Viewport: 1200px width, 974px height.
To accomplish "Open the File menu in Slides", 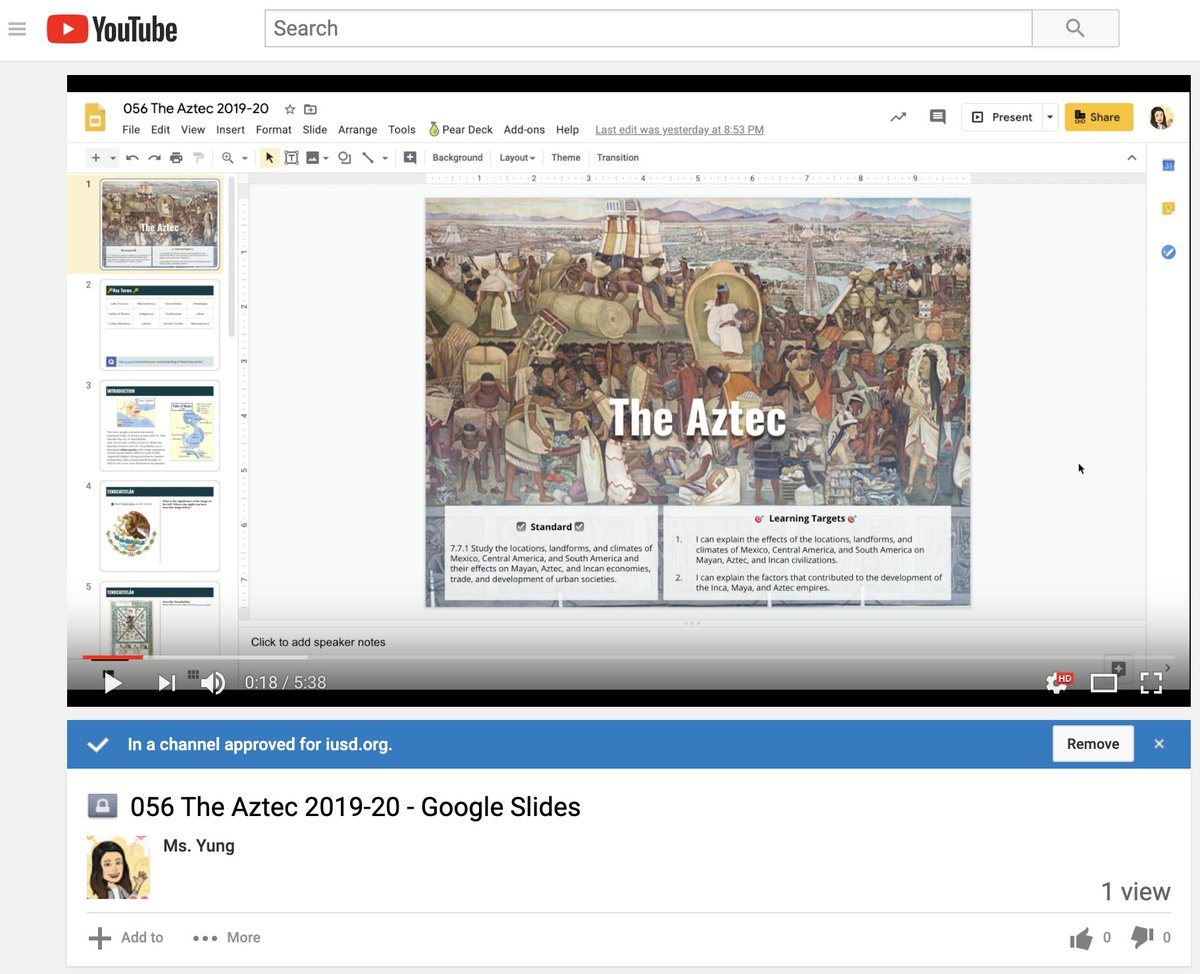I will click(x=131, y=130).
